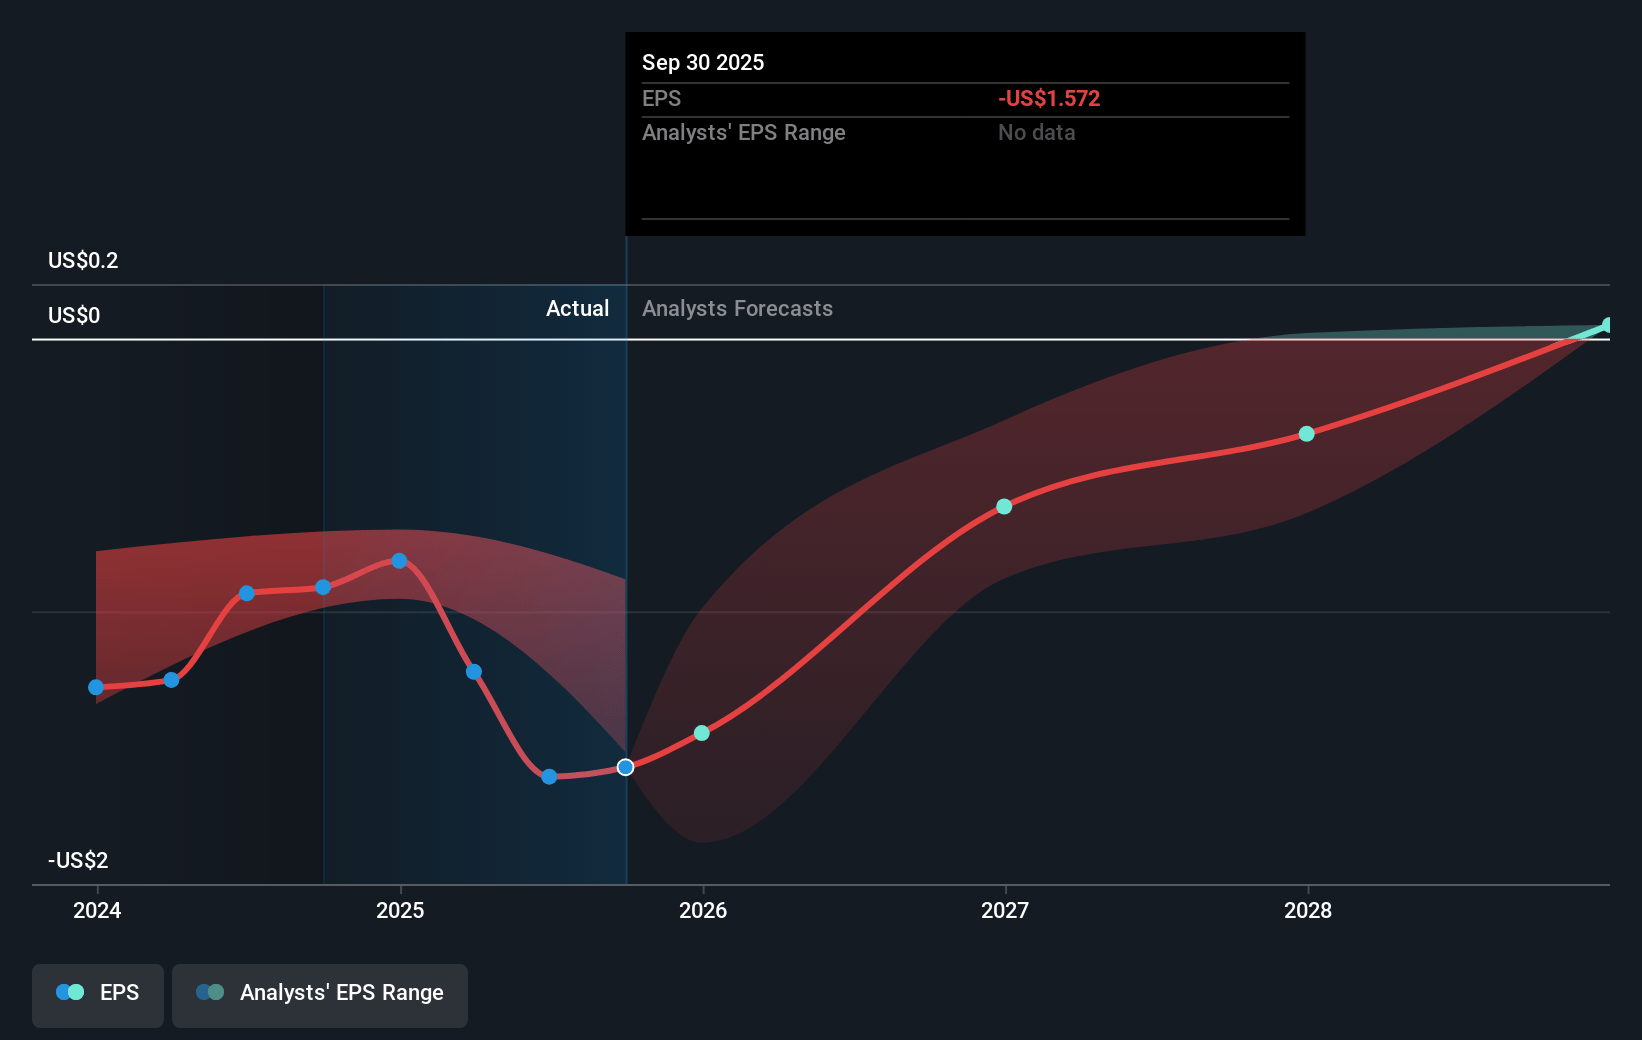The image size is (1642, 1040).
Task: Click the Analysts Forecasts region label
Action: 737,309
